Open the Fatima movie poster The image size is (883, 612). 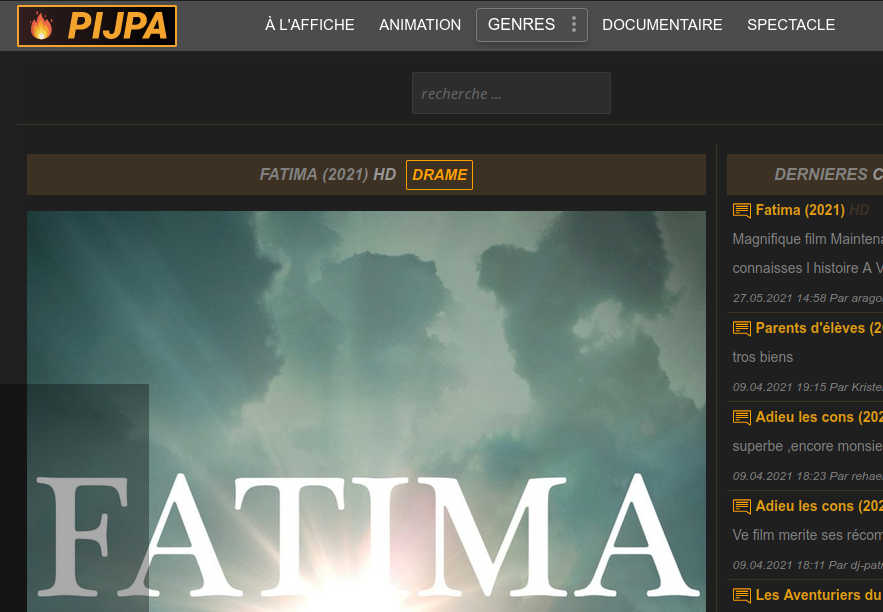[366, 412]
